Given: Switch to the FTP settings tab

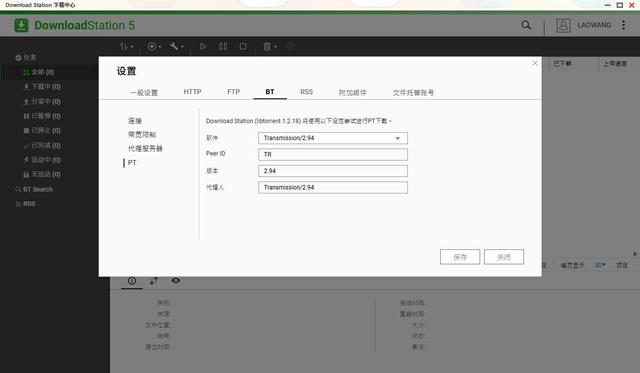Looking at the screenshot, I should coord(233,92).
